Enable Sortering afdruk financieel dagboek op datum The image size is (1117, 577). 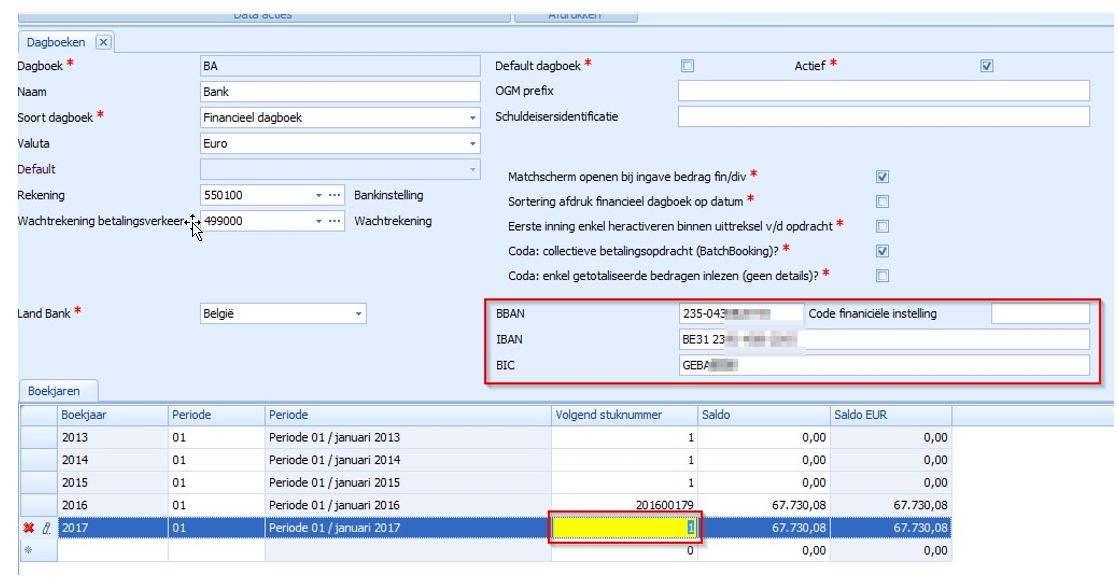pos(882,202)
